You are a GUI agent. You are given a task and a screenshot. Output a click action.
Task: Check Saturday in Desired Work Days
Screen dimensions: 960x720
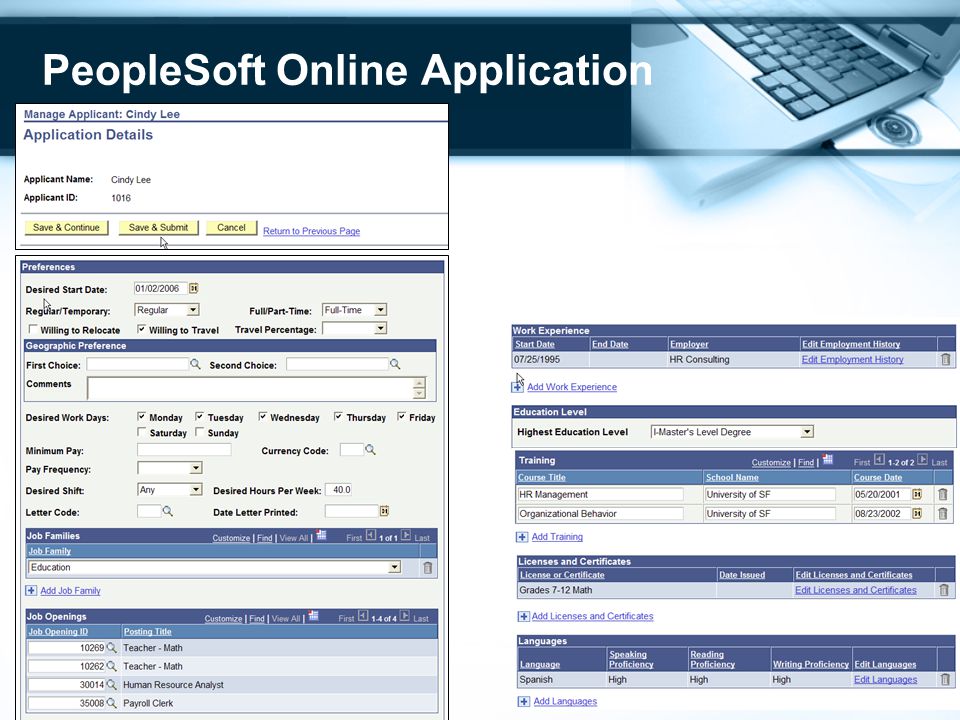(x=141, y=432)
